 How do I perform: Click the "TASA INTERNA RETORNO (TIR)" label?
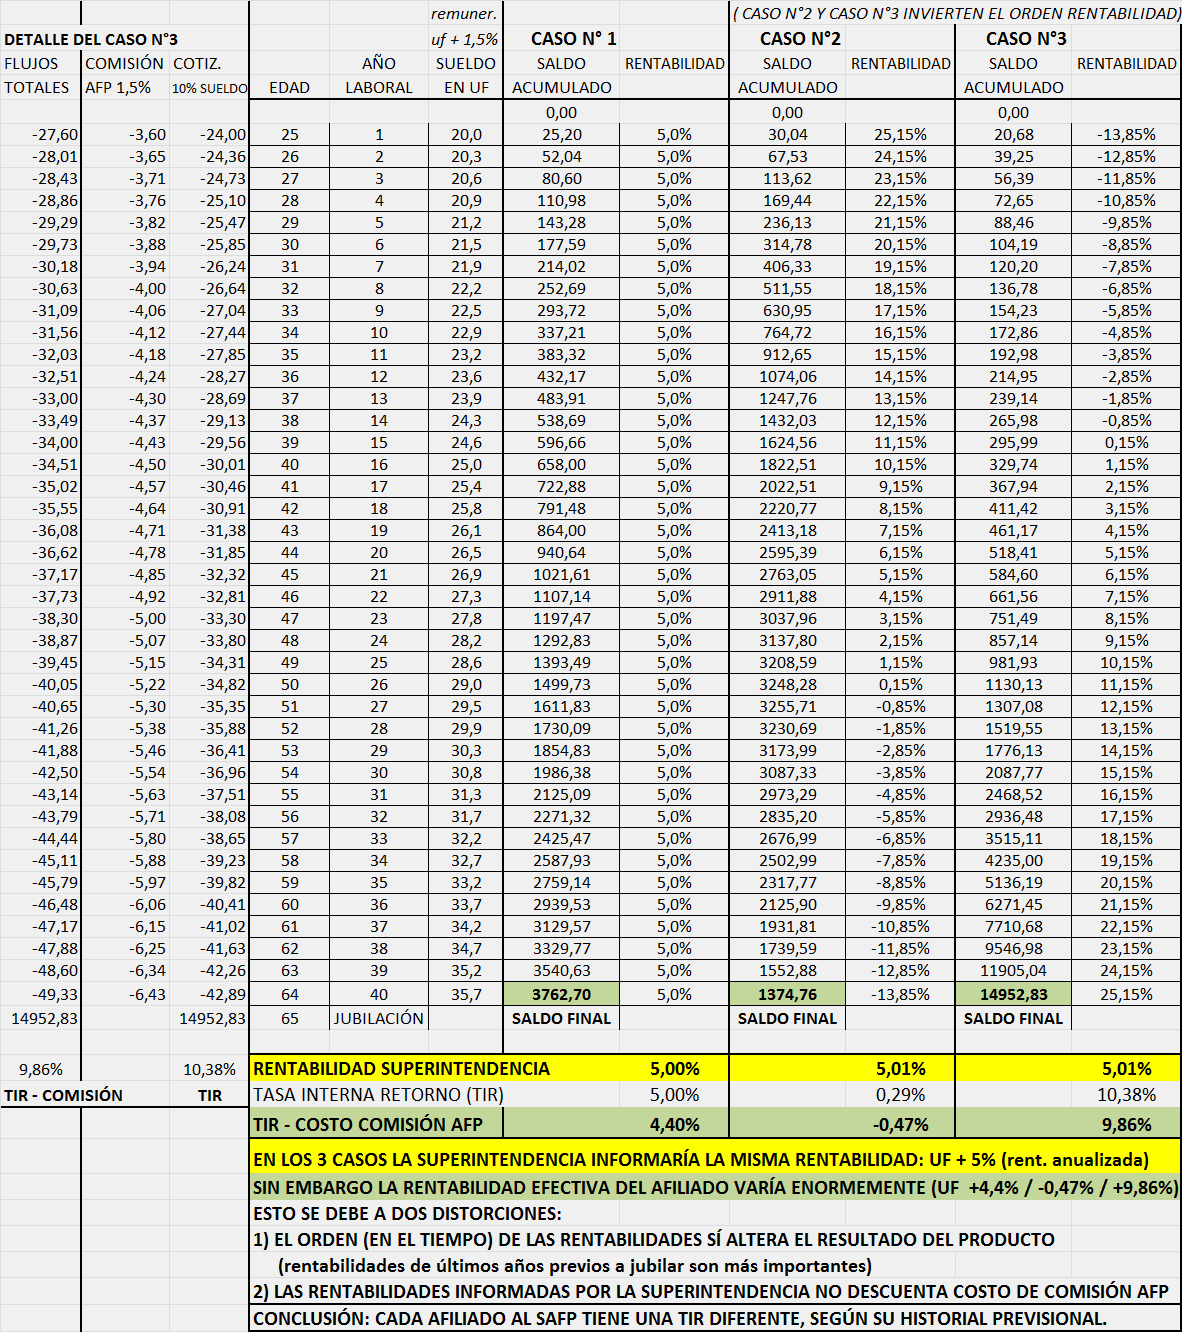click(379, 1095)
